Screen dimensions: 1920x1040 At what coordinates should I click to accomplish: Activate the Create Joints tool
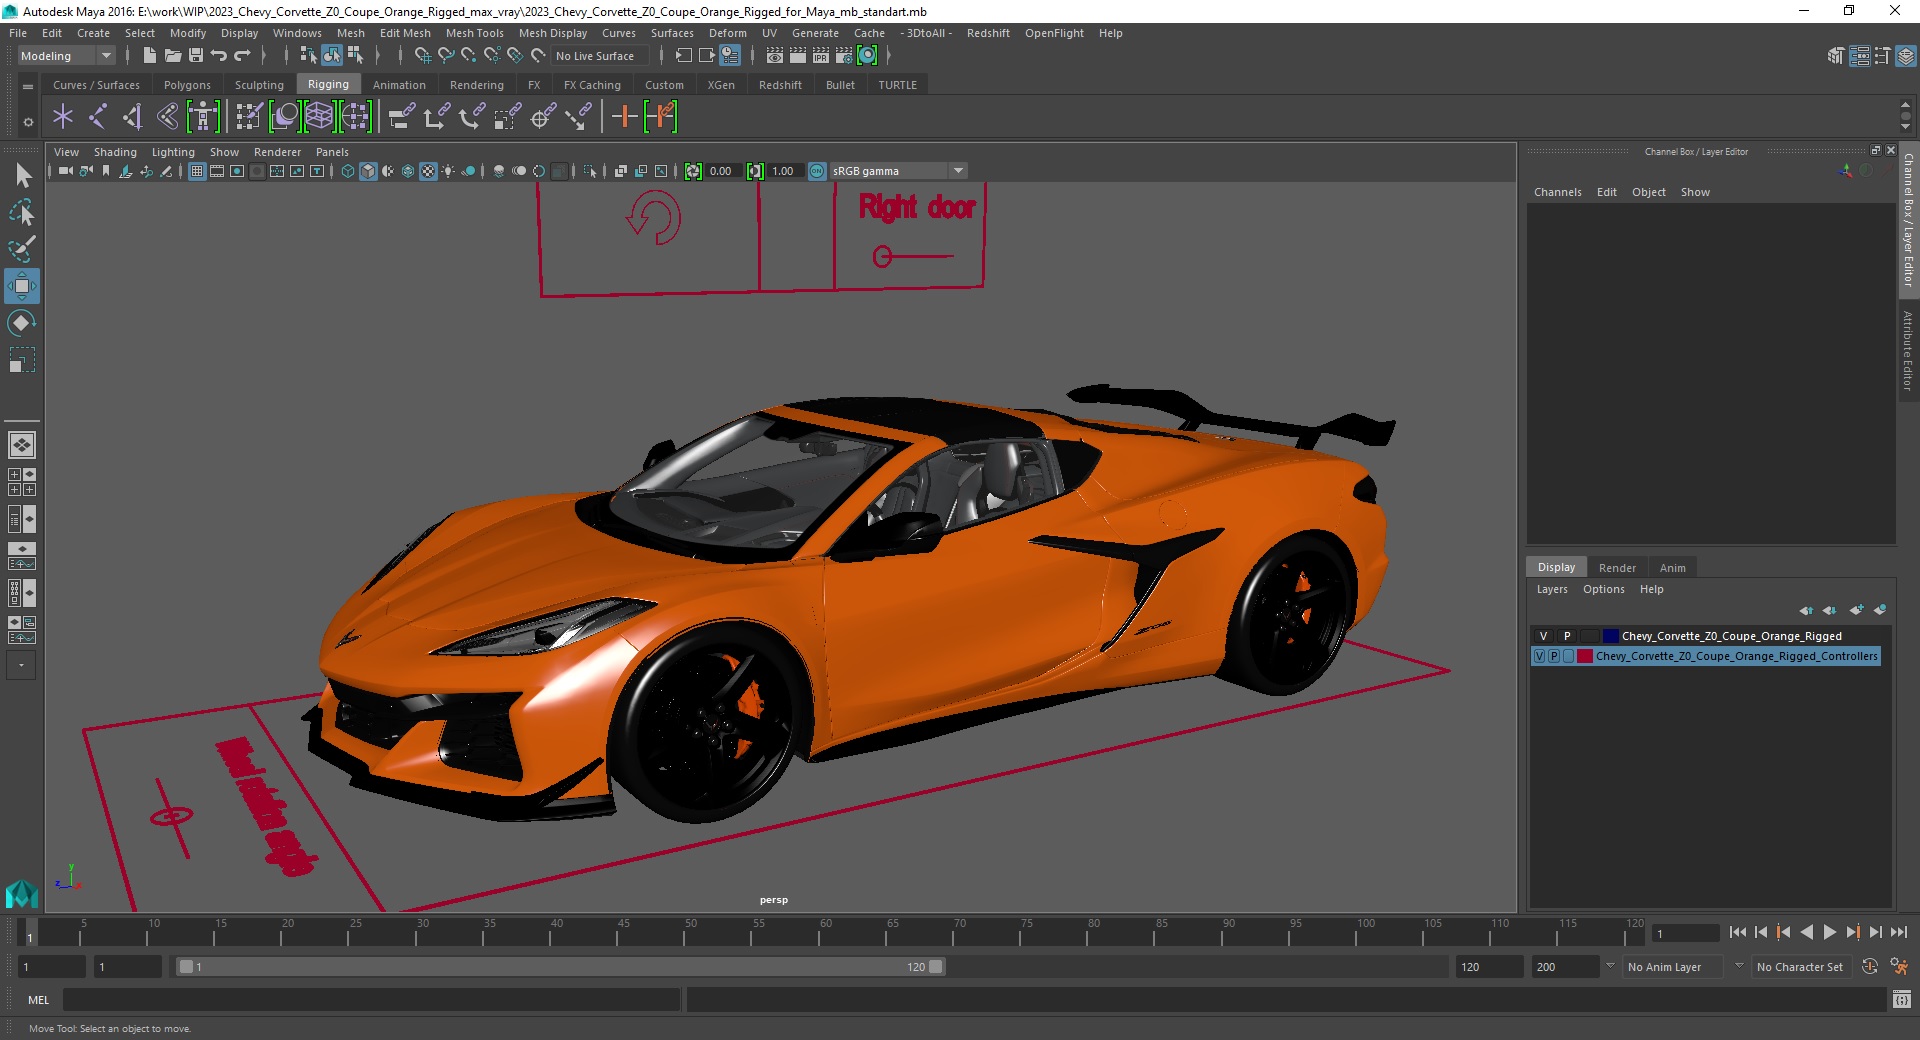pos(98,117)
